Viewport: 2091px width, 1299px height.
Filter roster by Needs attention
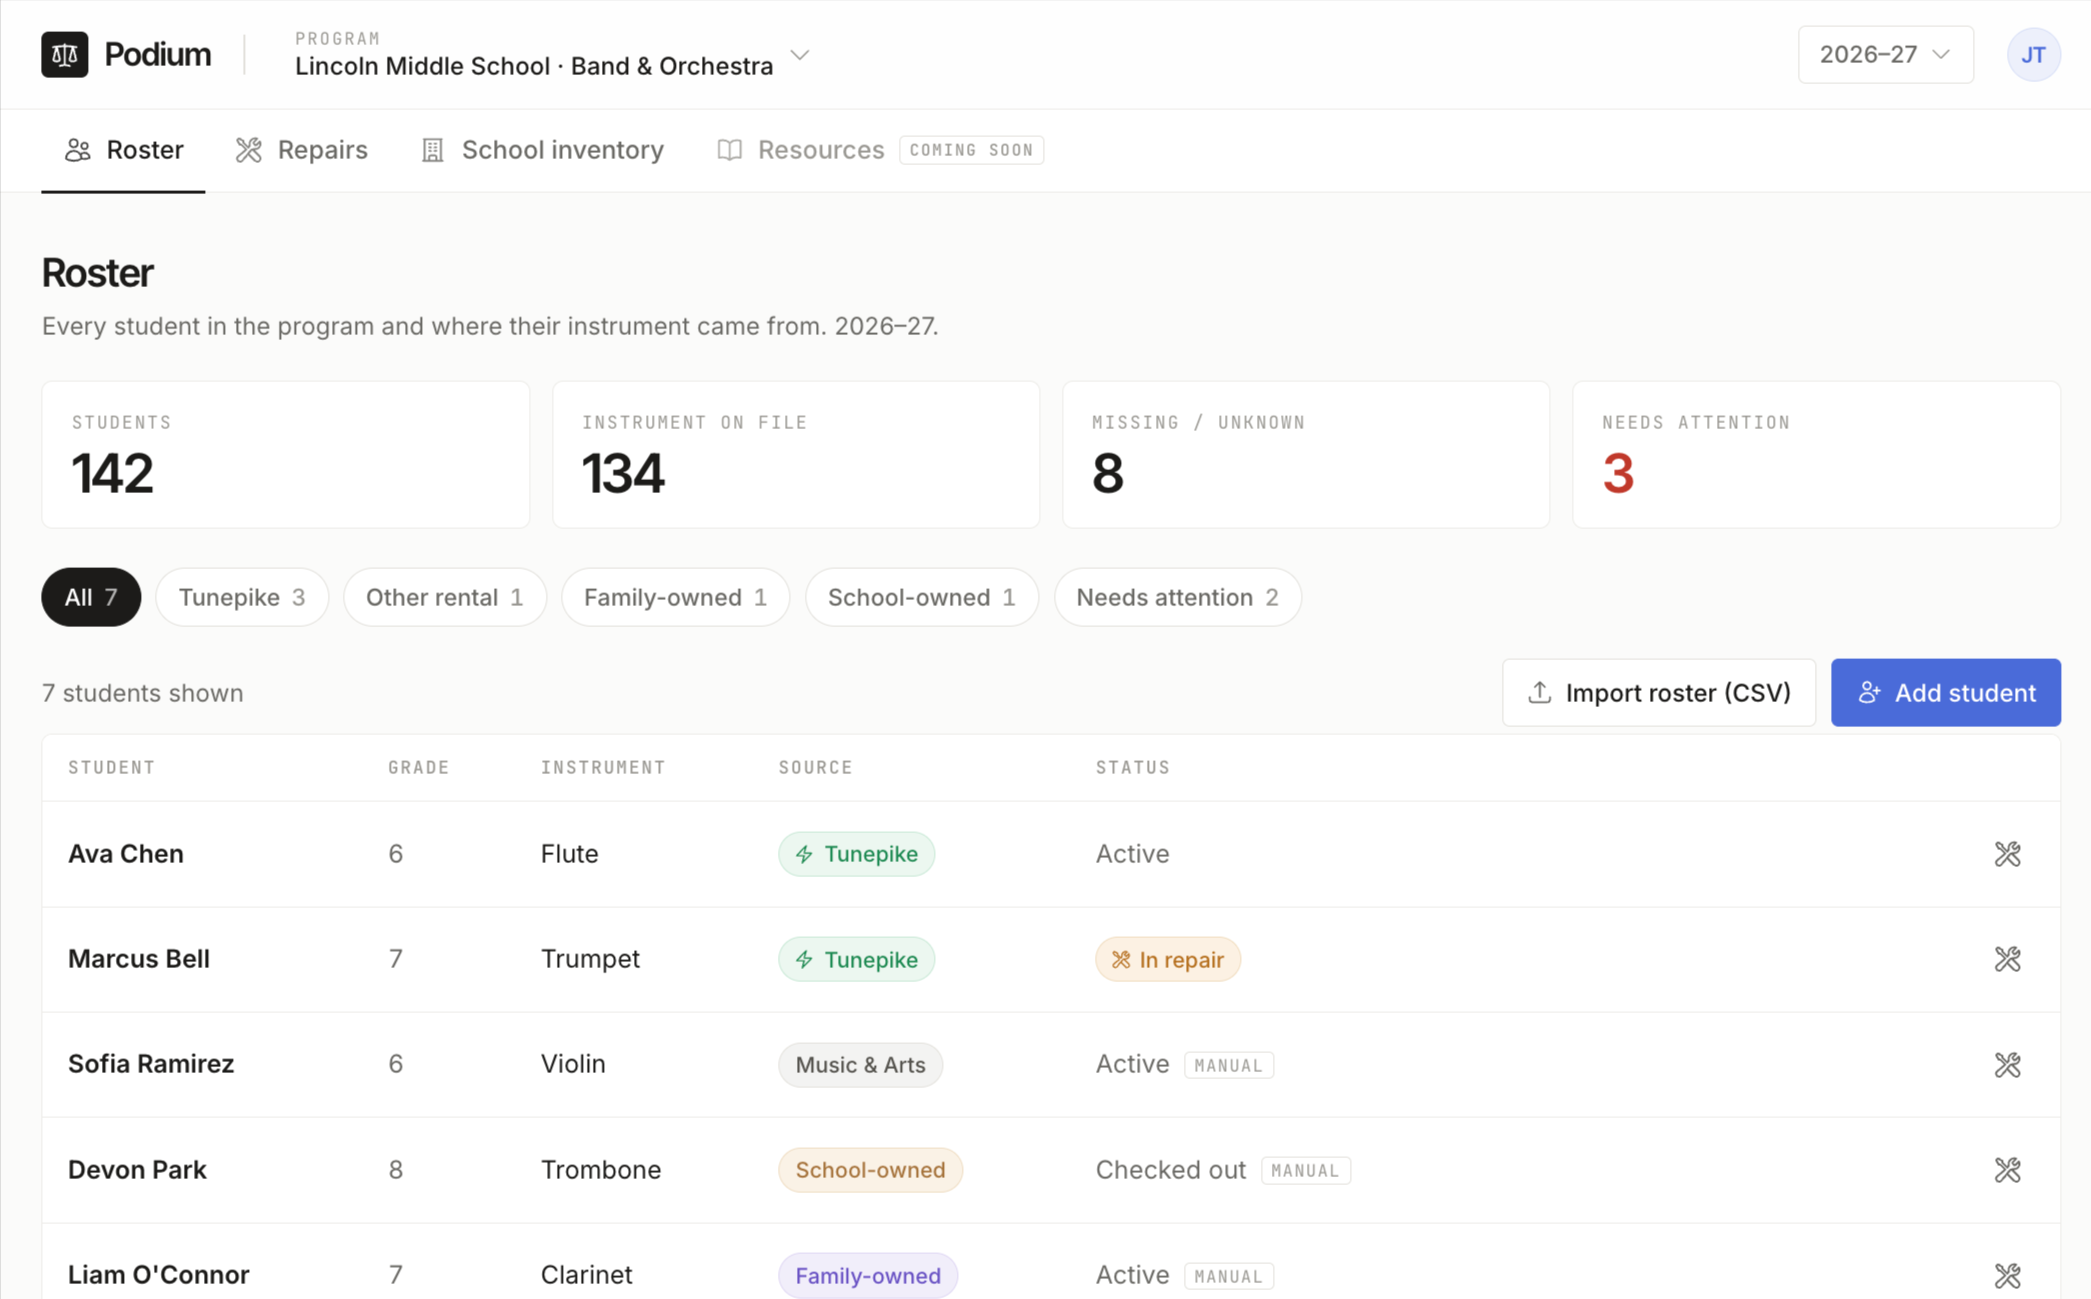tap(1178, 597)
